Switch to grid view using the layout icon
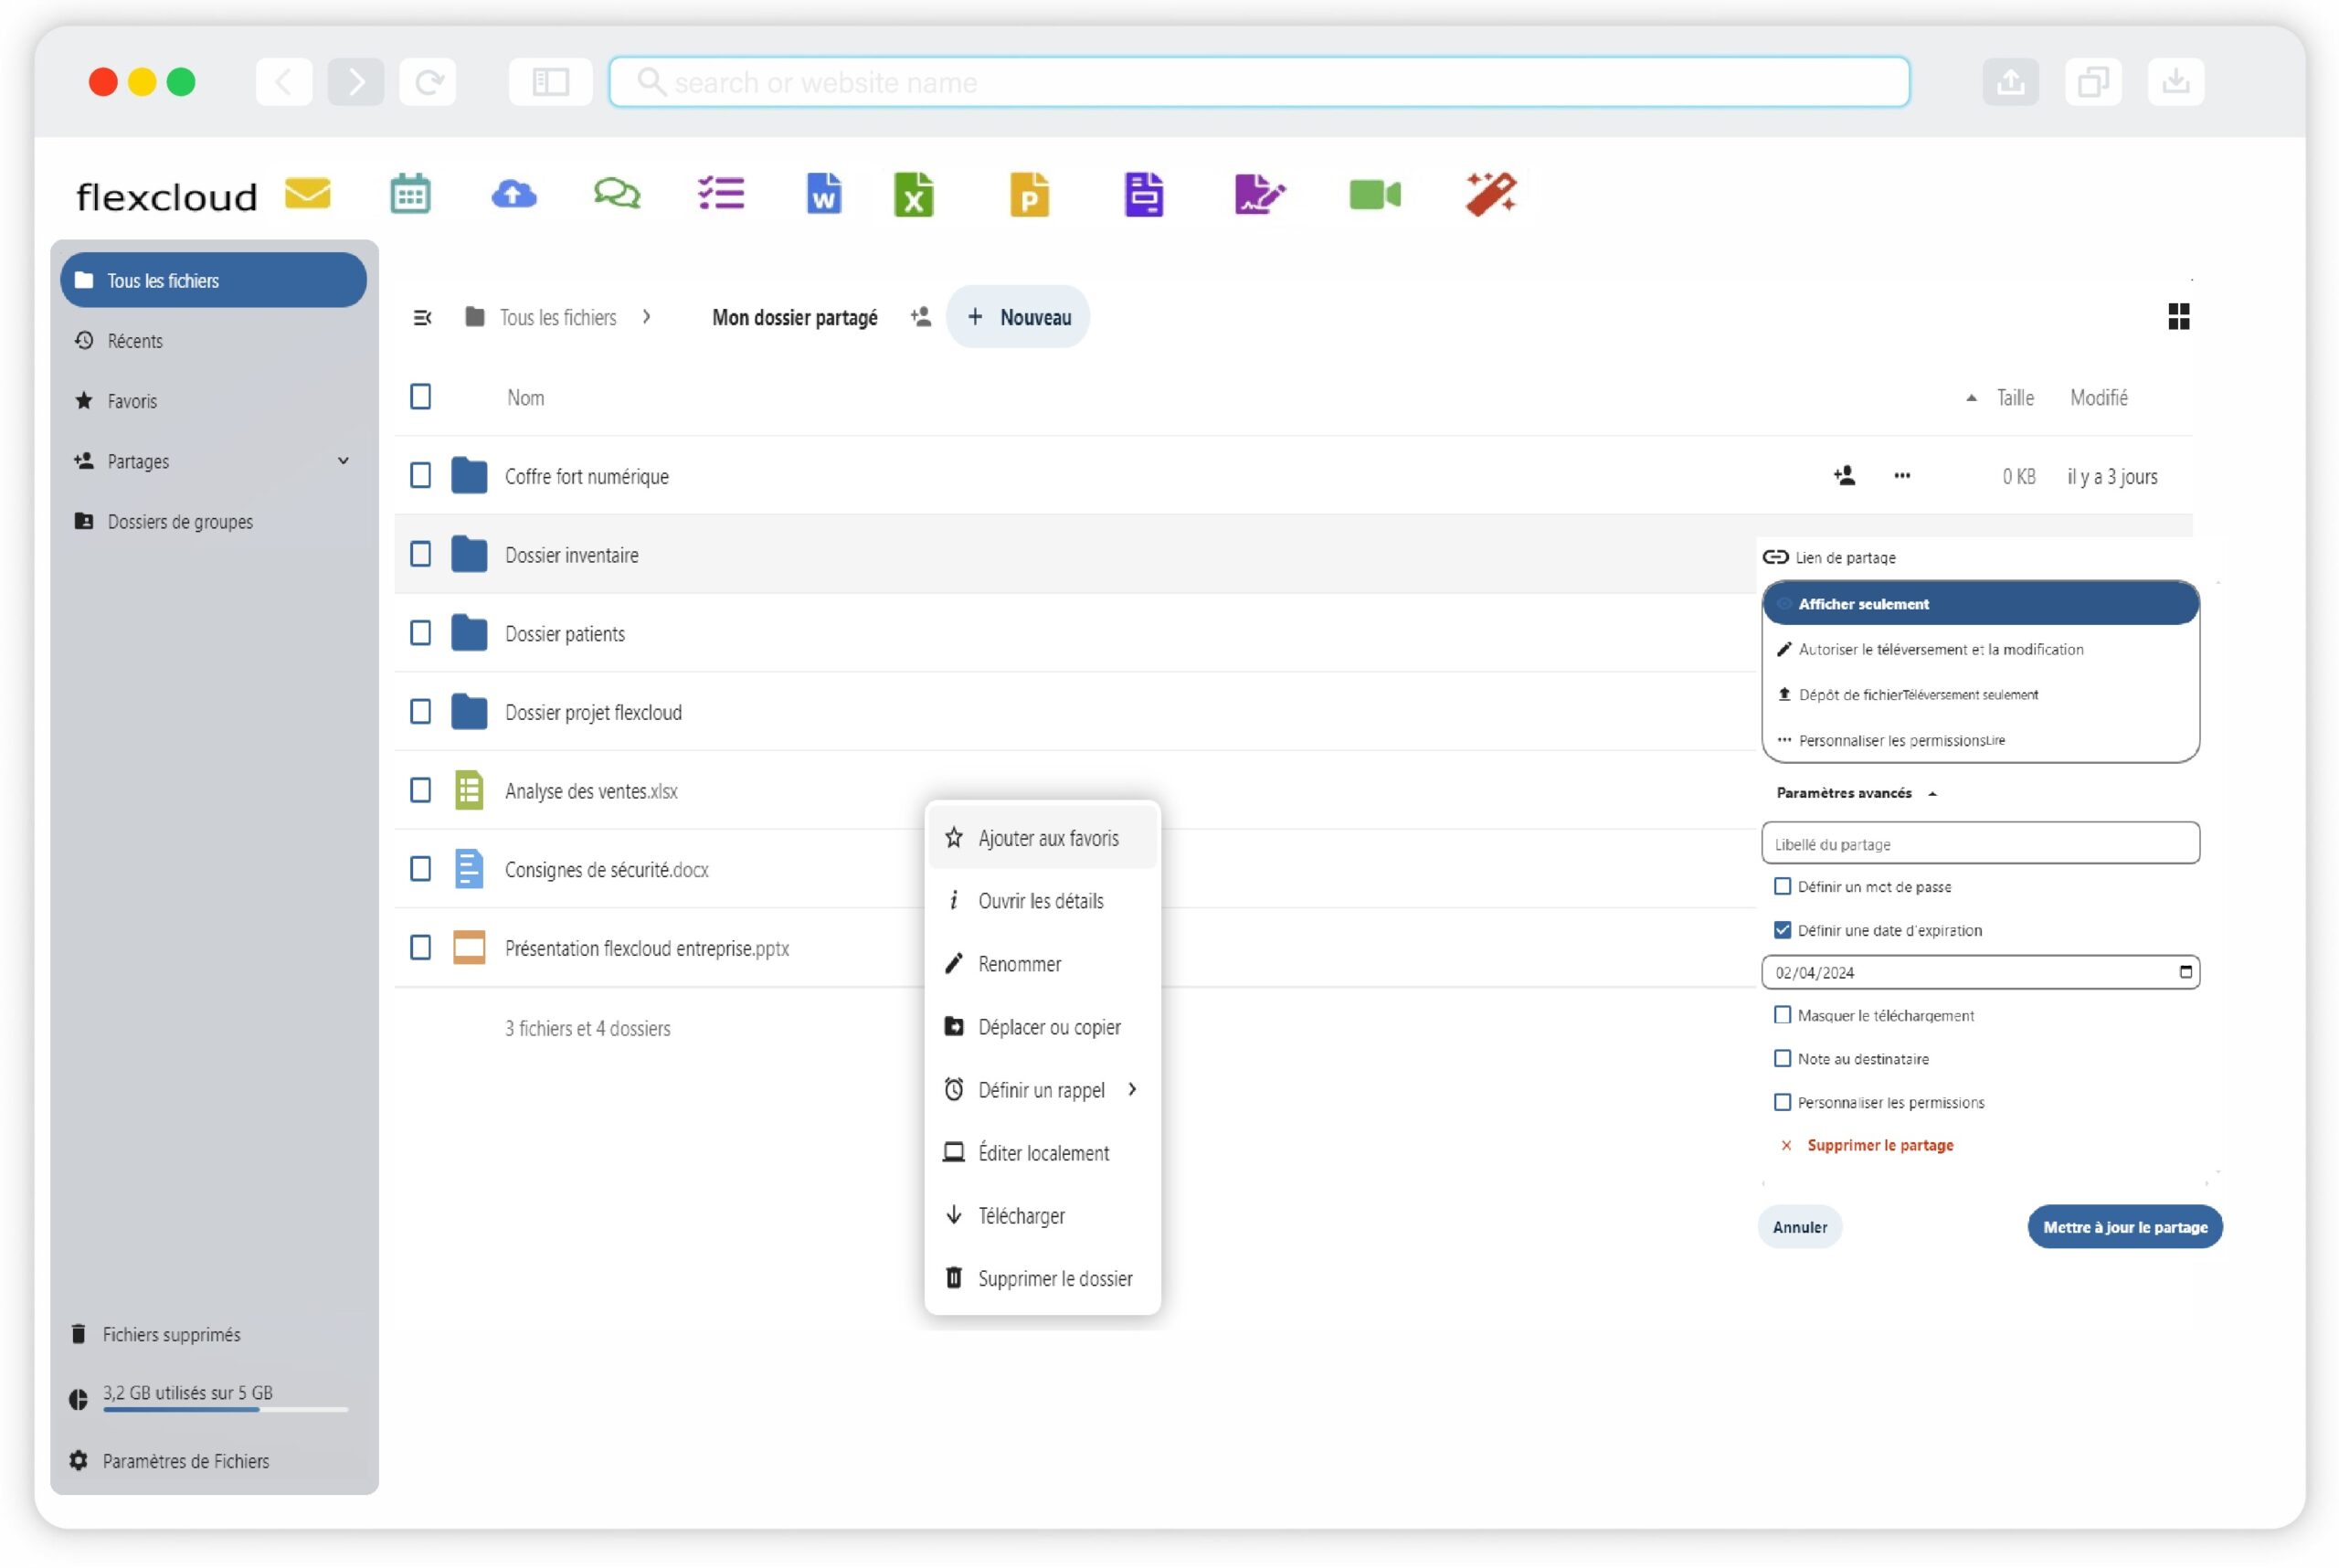 pyautogui.click(x=2179, y=316)
